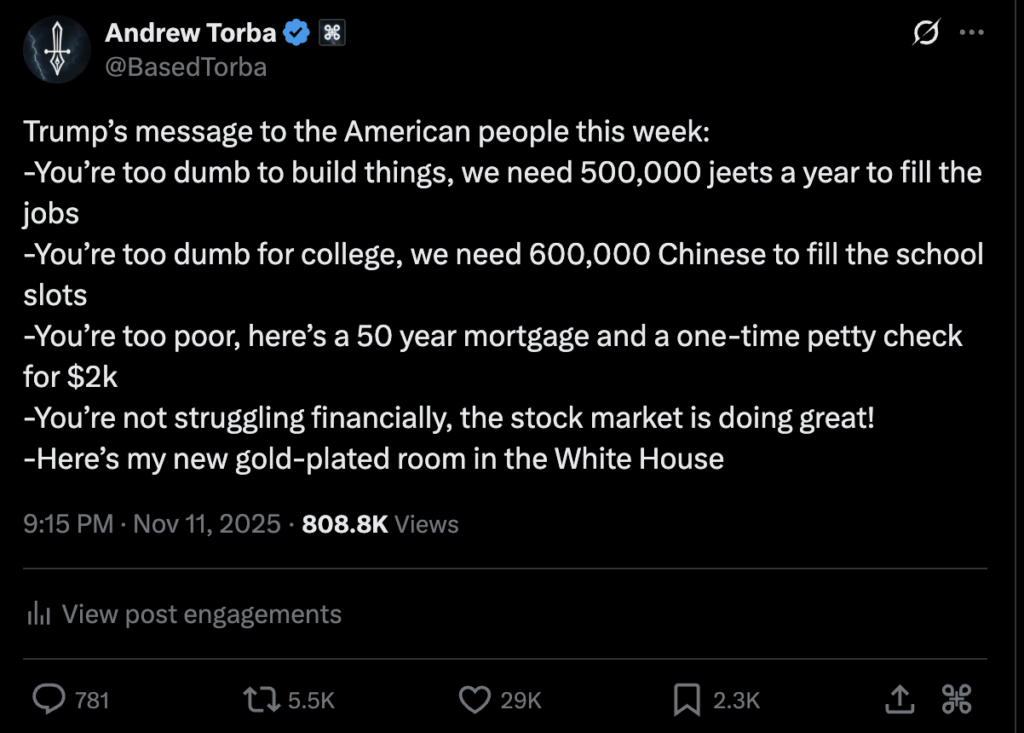
Task: Click the Grok icon at top right
Action: pyautogui.click(x=927, y=33)
